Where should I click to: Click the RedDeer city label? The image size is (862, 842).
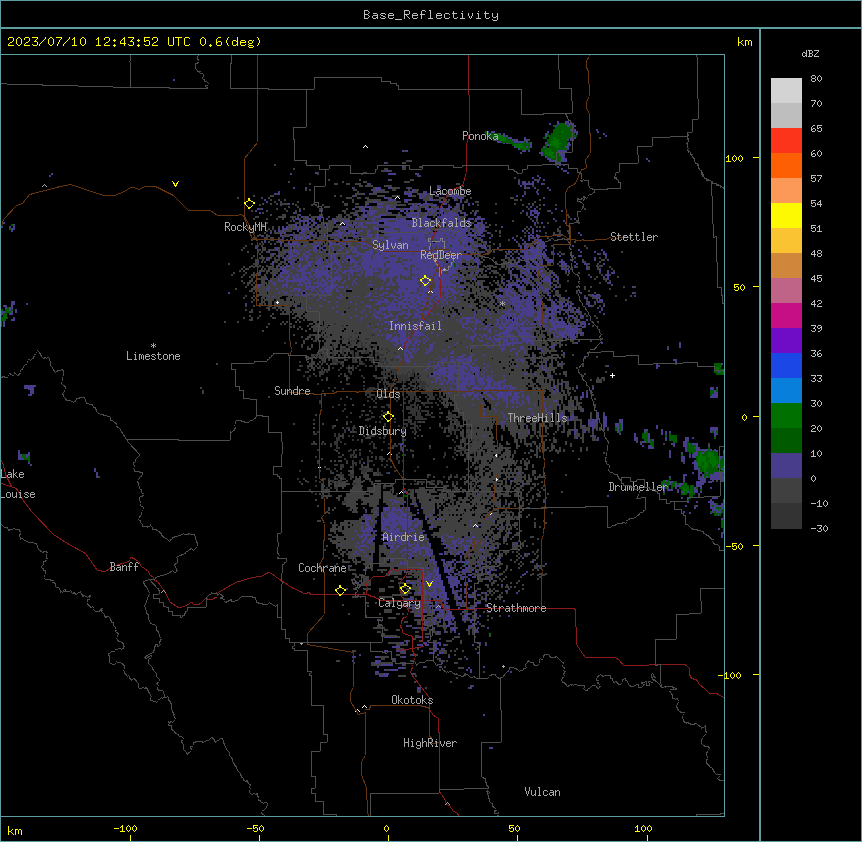(441, 255)
